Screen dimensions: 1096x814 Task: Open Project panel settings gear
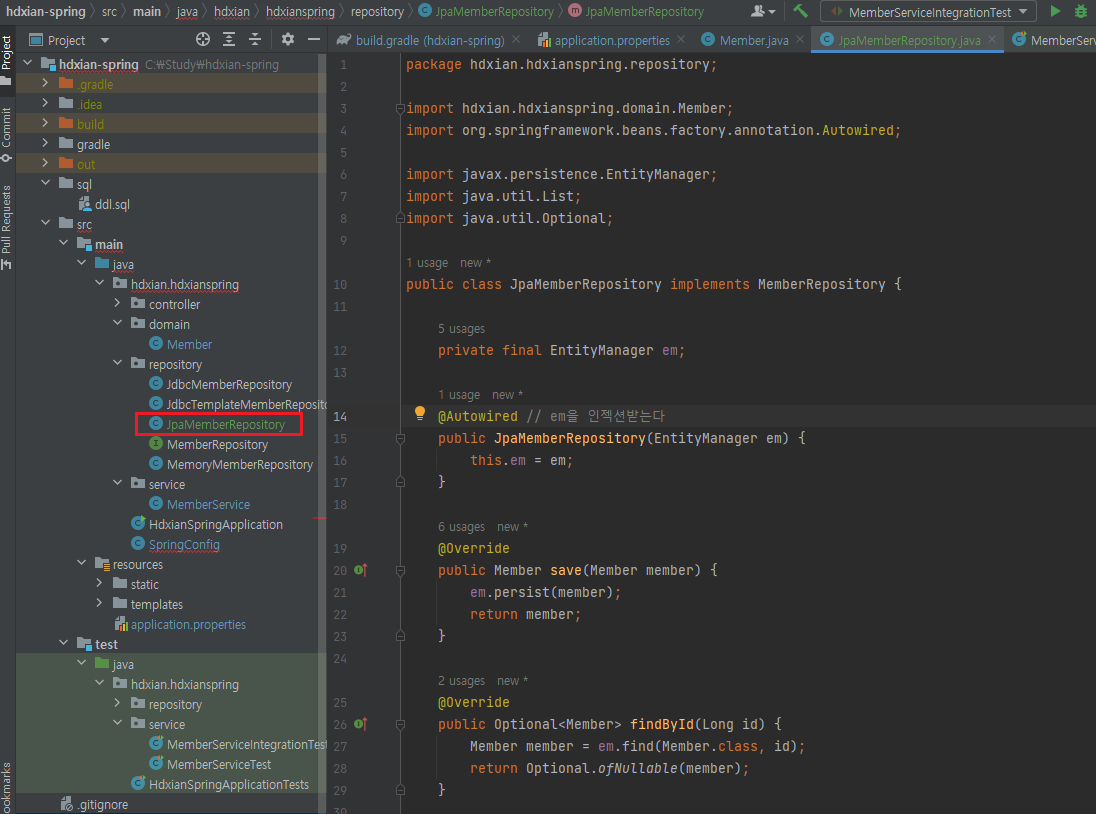pos(288,40)
